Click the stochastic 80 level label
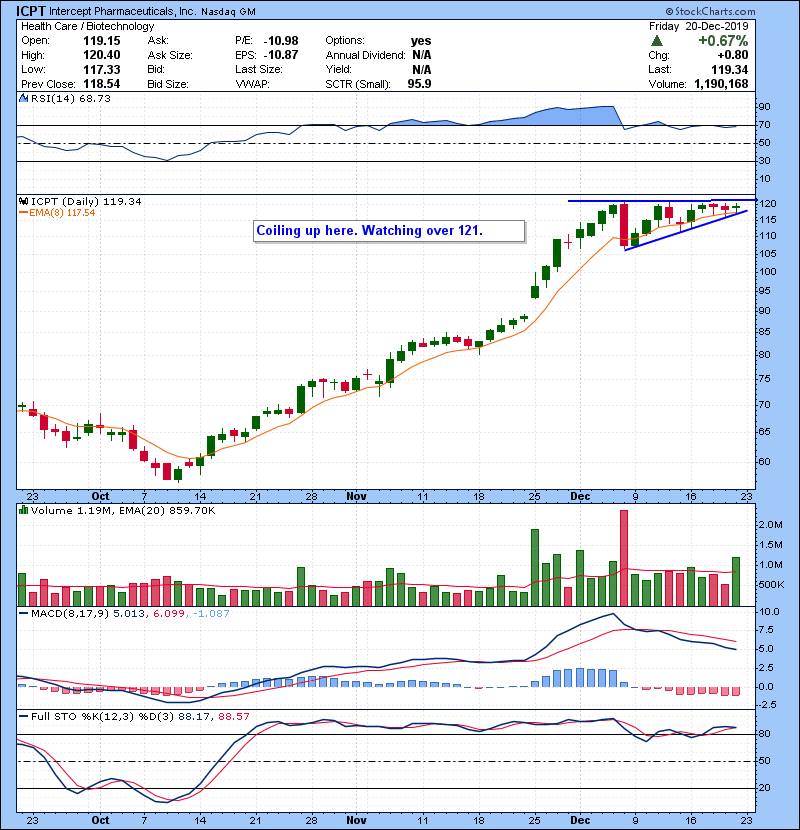Screen dimensions: 800x830 point(765,734)
